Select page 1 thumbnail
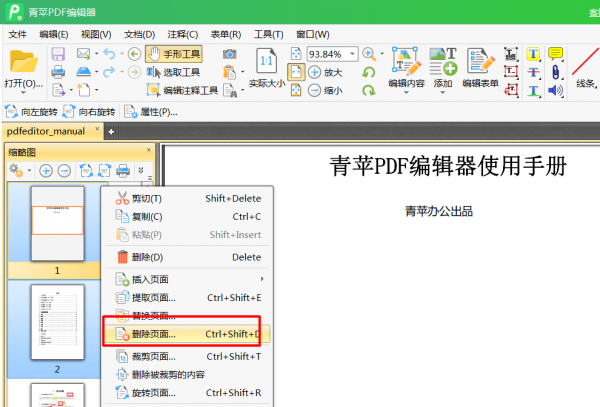Screen dimensions: 600x407 [57, 223]
